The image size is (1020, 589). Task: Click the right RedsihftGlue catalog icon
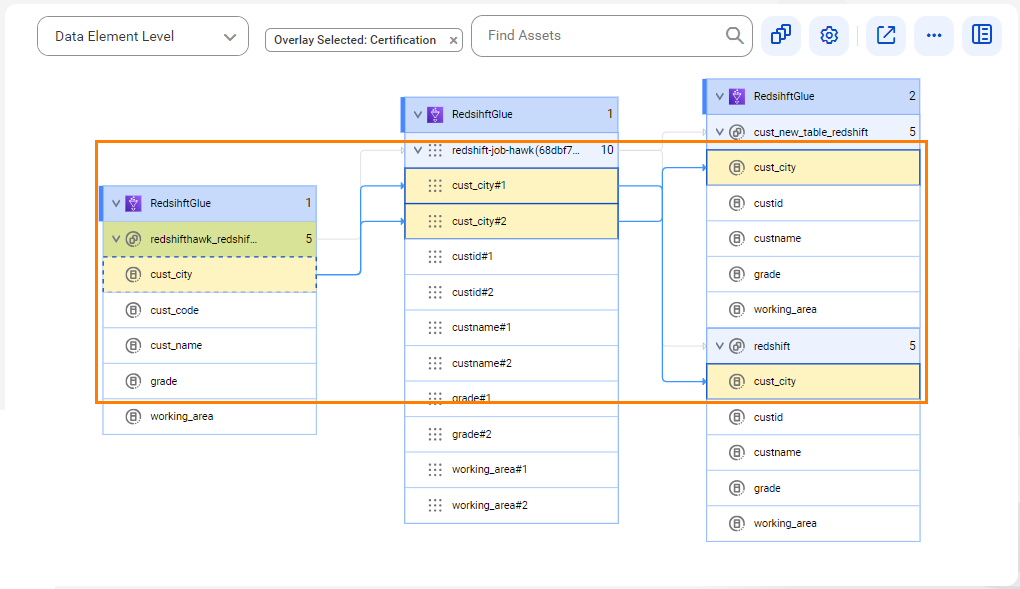tap(737, 96)
